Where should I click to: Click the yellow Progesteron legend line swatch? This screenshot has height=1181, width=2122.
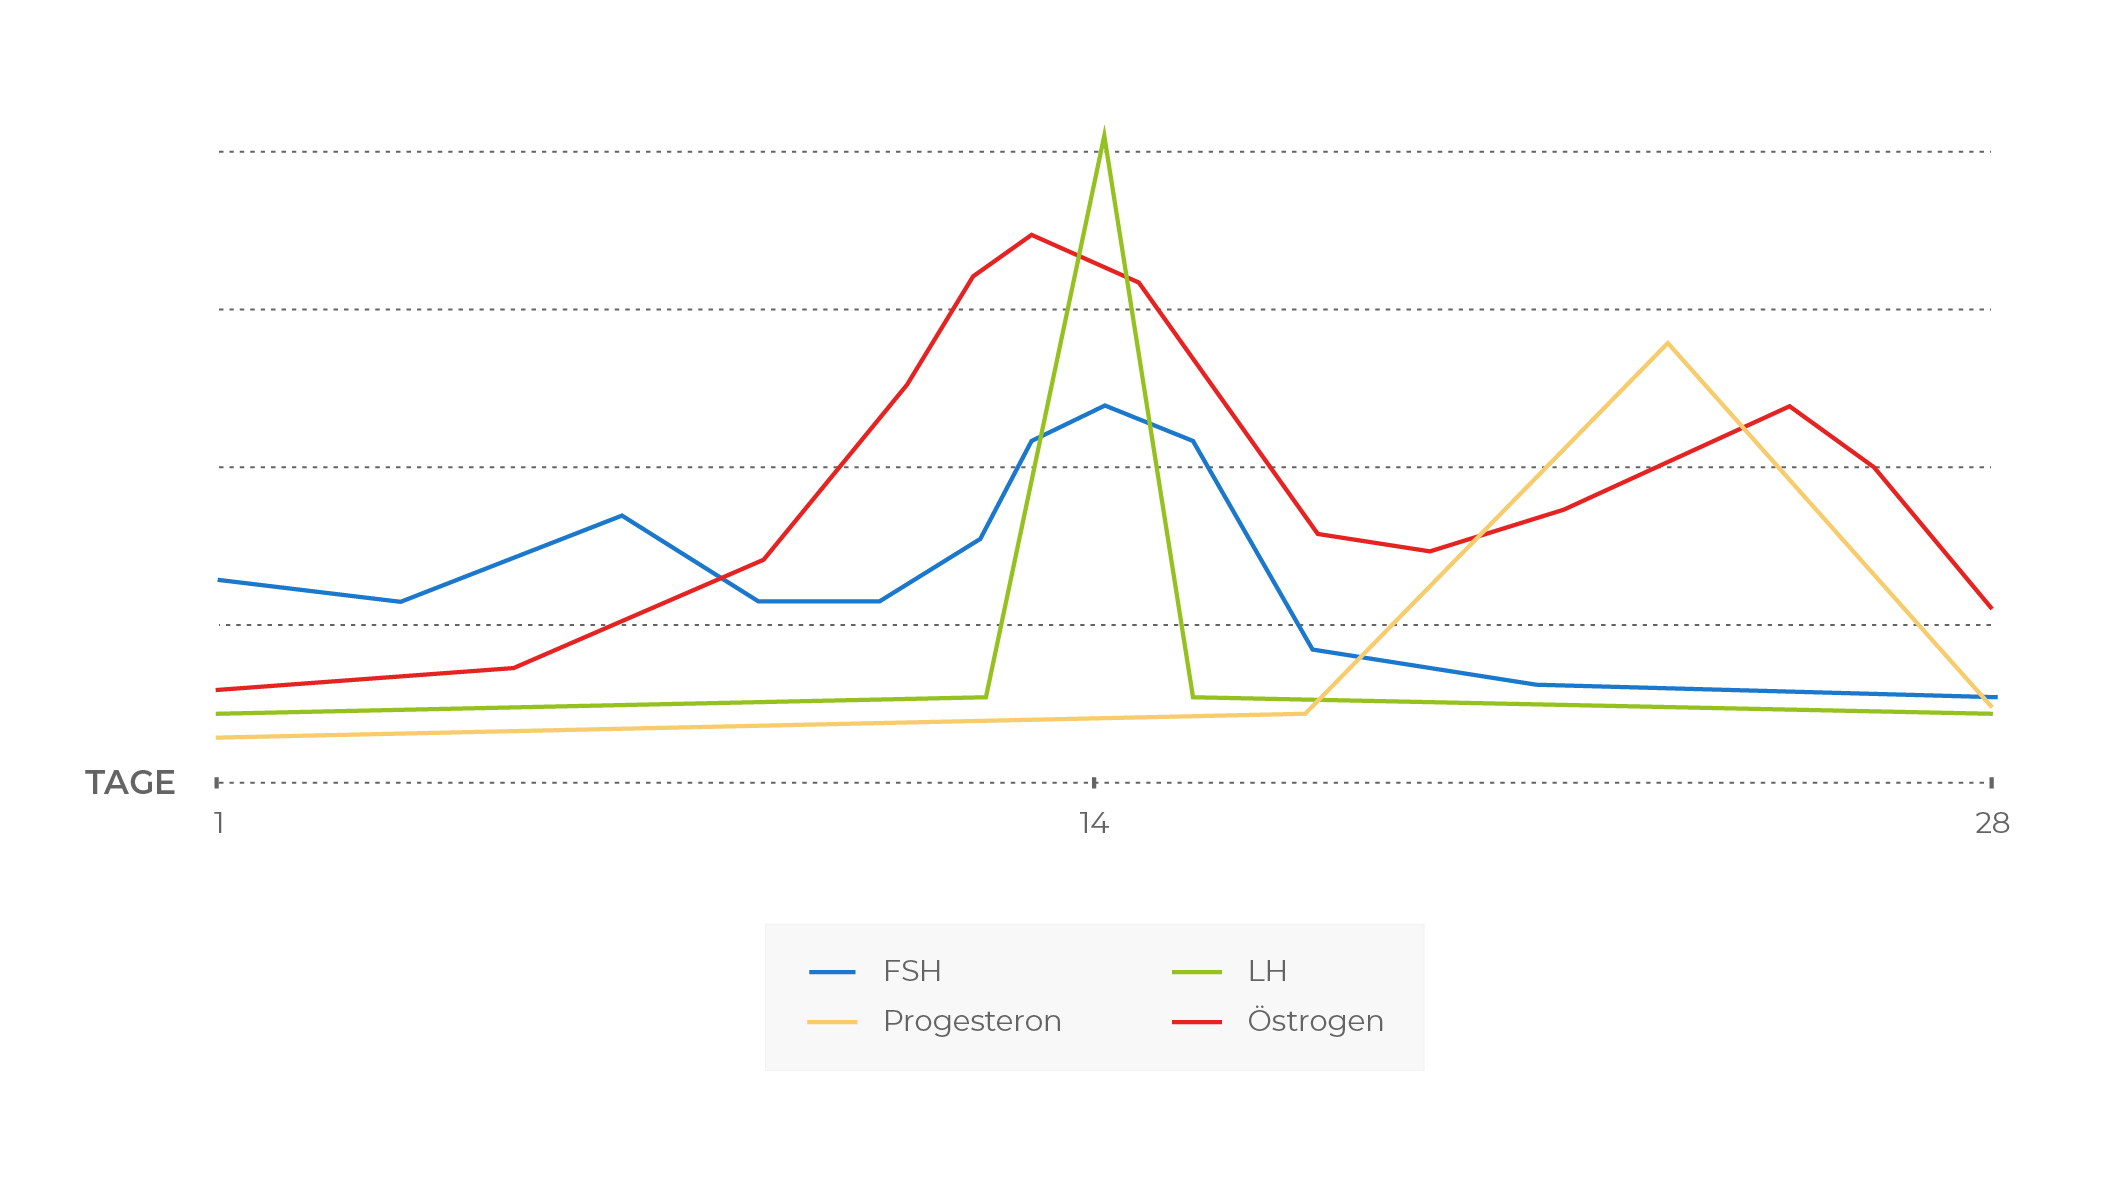832,1022
